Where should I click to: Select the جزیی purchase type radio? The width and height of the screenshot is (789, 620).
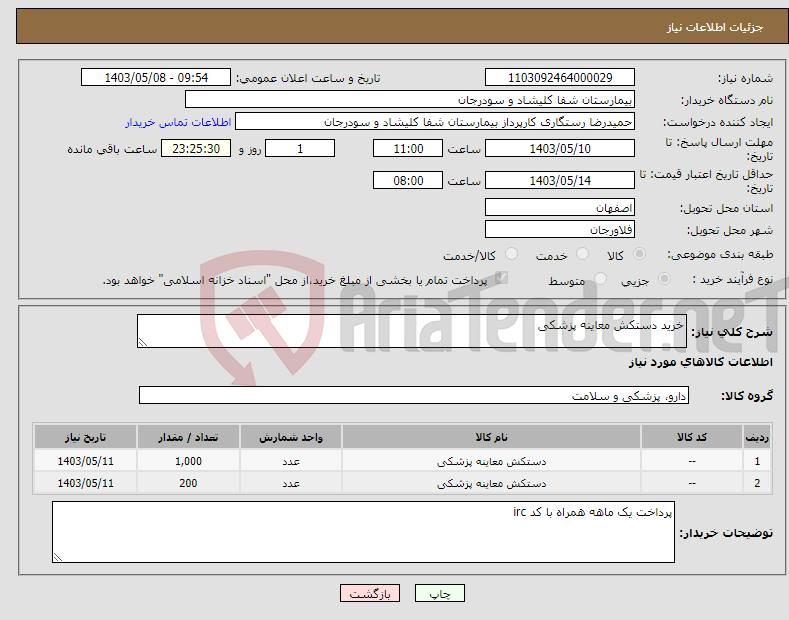(664, 279)
